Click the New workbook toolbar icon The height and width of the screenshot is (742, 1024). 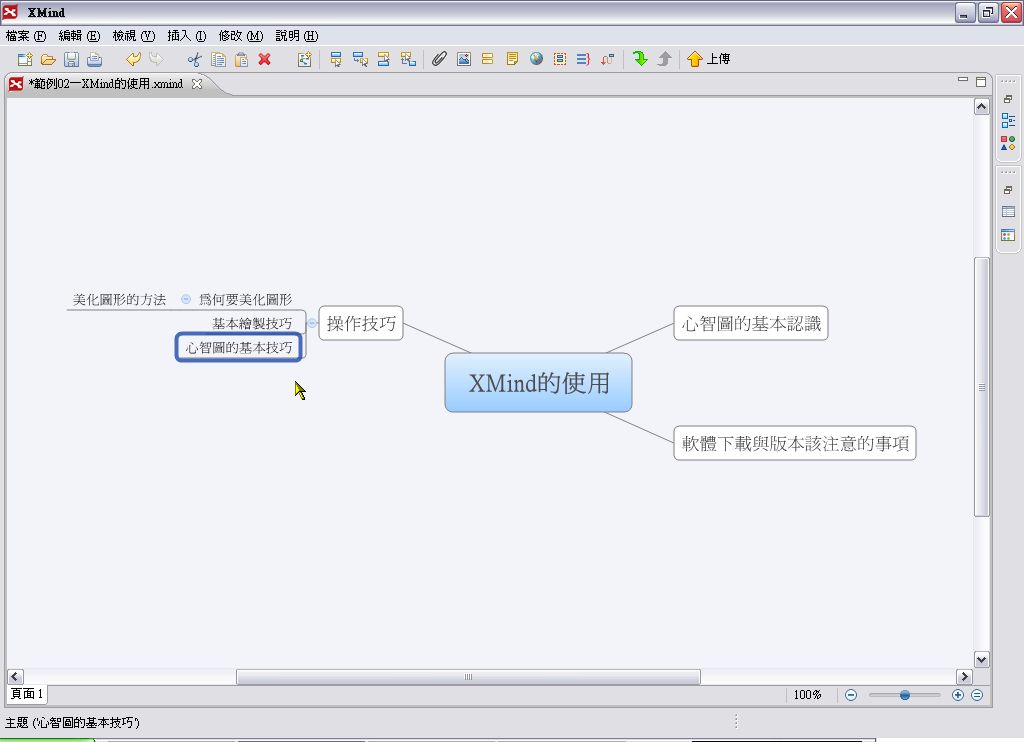coord(25,59)
